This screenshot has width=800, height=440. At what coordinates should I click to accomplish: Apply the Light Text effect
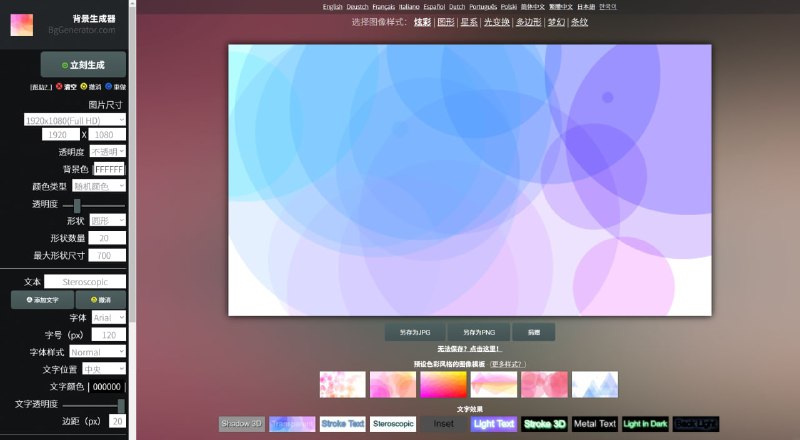coord(494,424)
